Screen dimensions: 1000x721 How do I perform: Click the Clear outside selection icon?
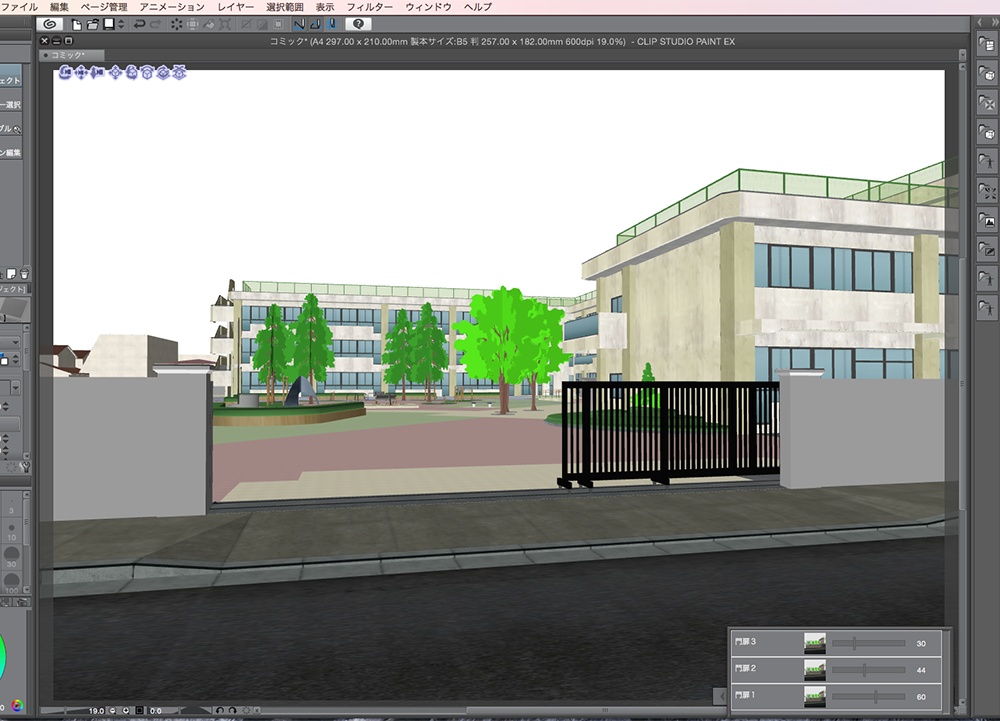point(192,24)
